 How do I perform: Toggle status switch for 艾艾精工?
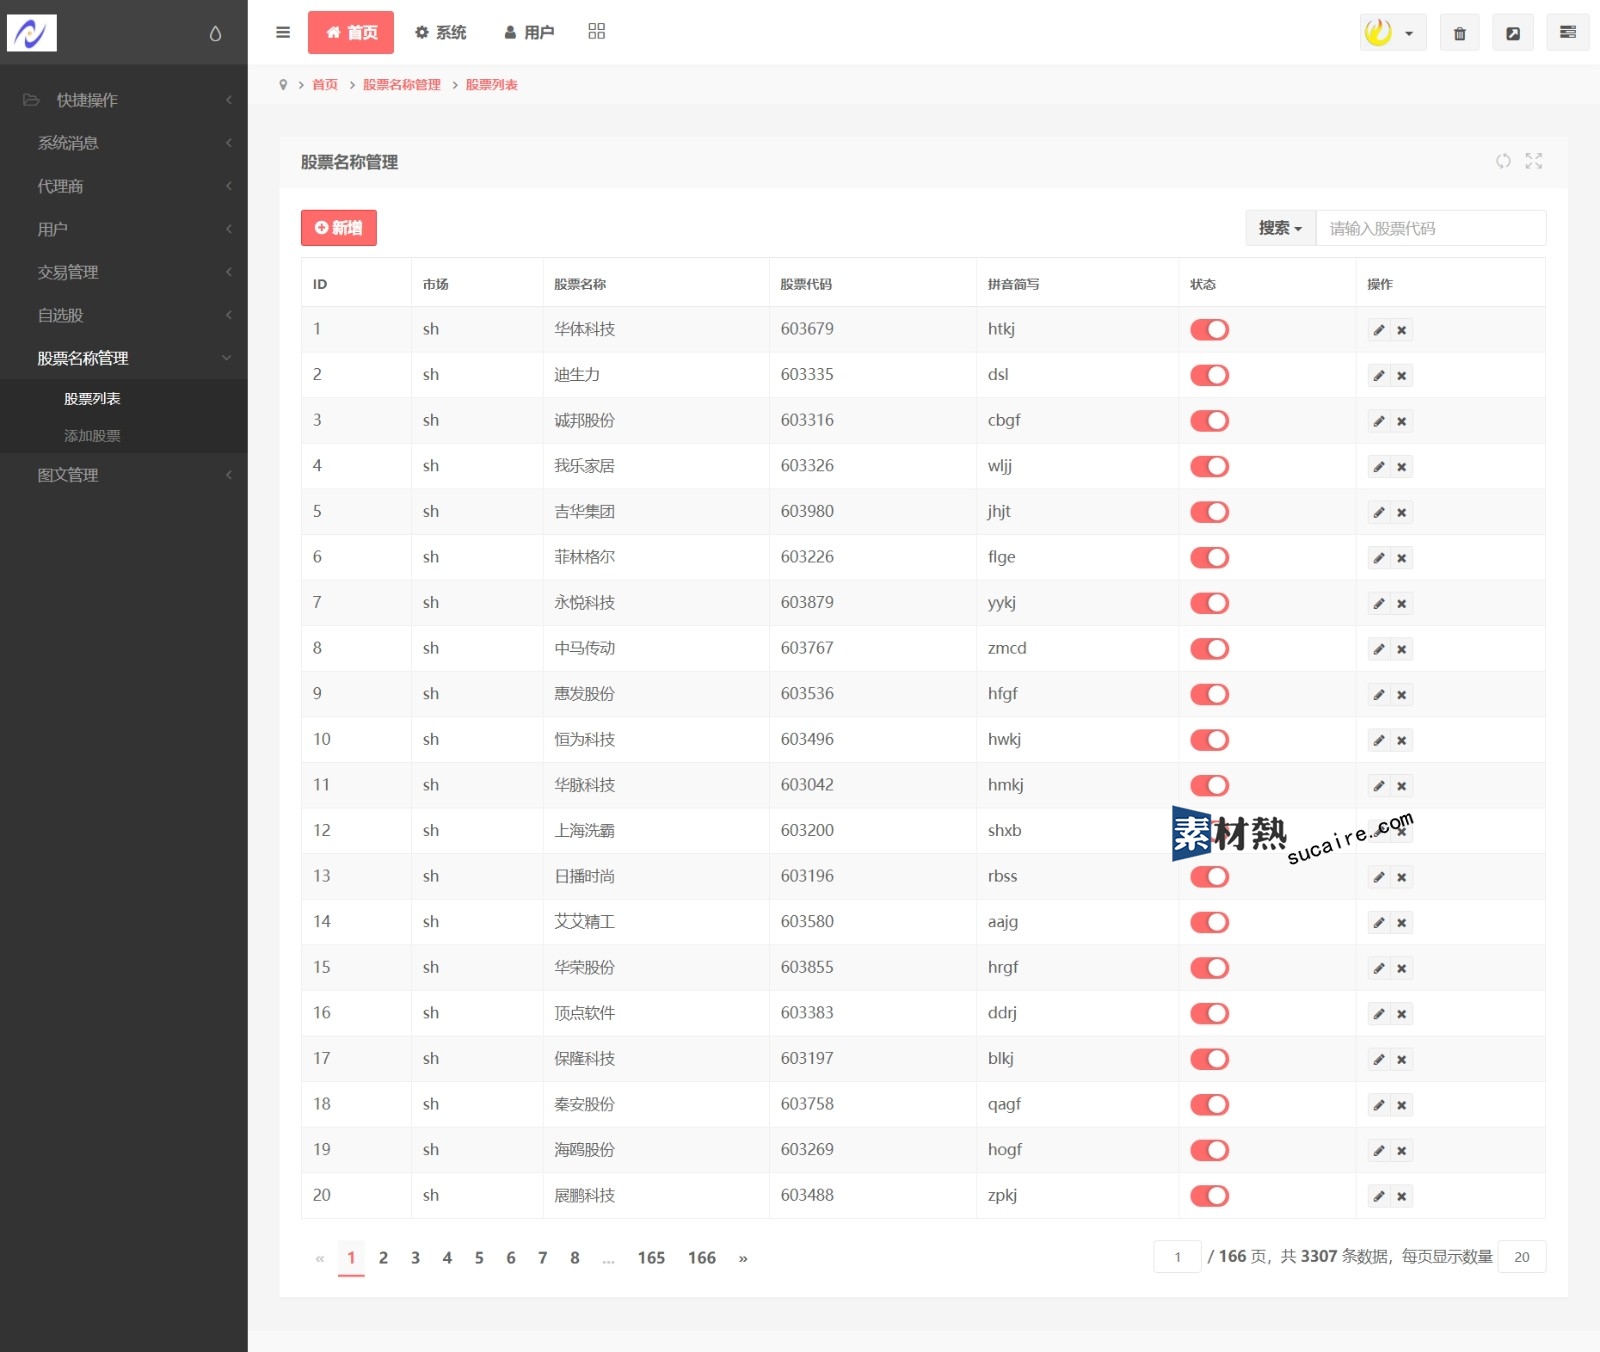(1209, 922)
